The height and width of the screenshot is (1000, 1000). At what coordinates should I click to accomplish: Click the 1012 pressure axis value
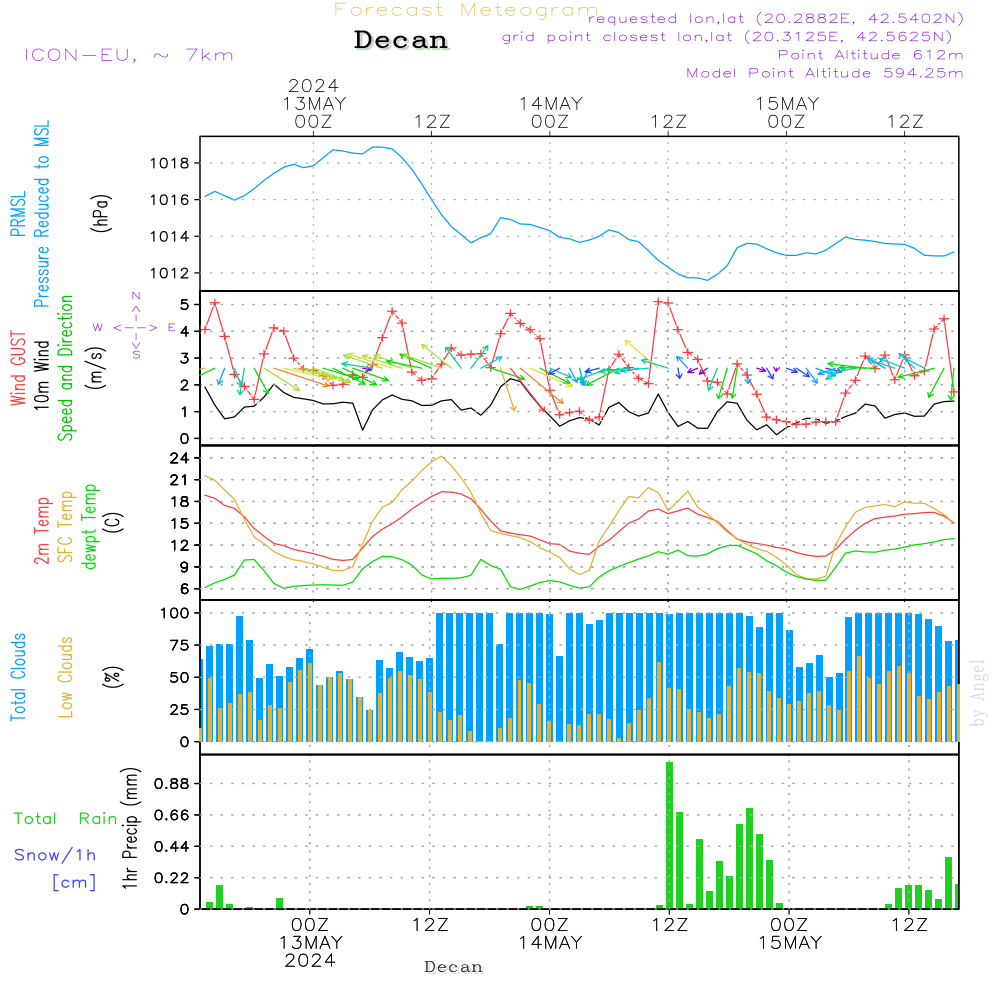click(170, 273)
